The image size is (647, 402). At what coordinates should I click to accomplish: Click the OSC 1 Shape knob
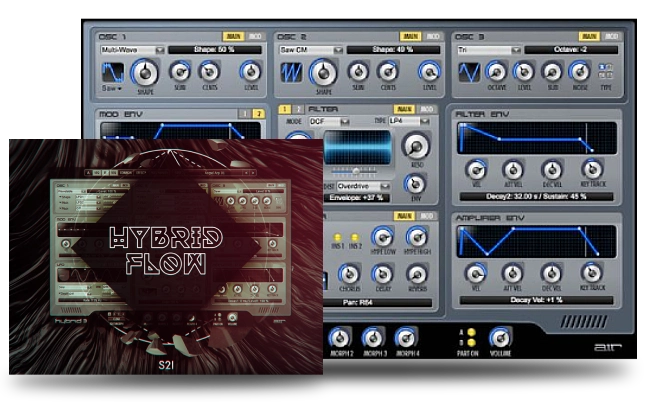(145, 72)
